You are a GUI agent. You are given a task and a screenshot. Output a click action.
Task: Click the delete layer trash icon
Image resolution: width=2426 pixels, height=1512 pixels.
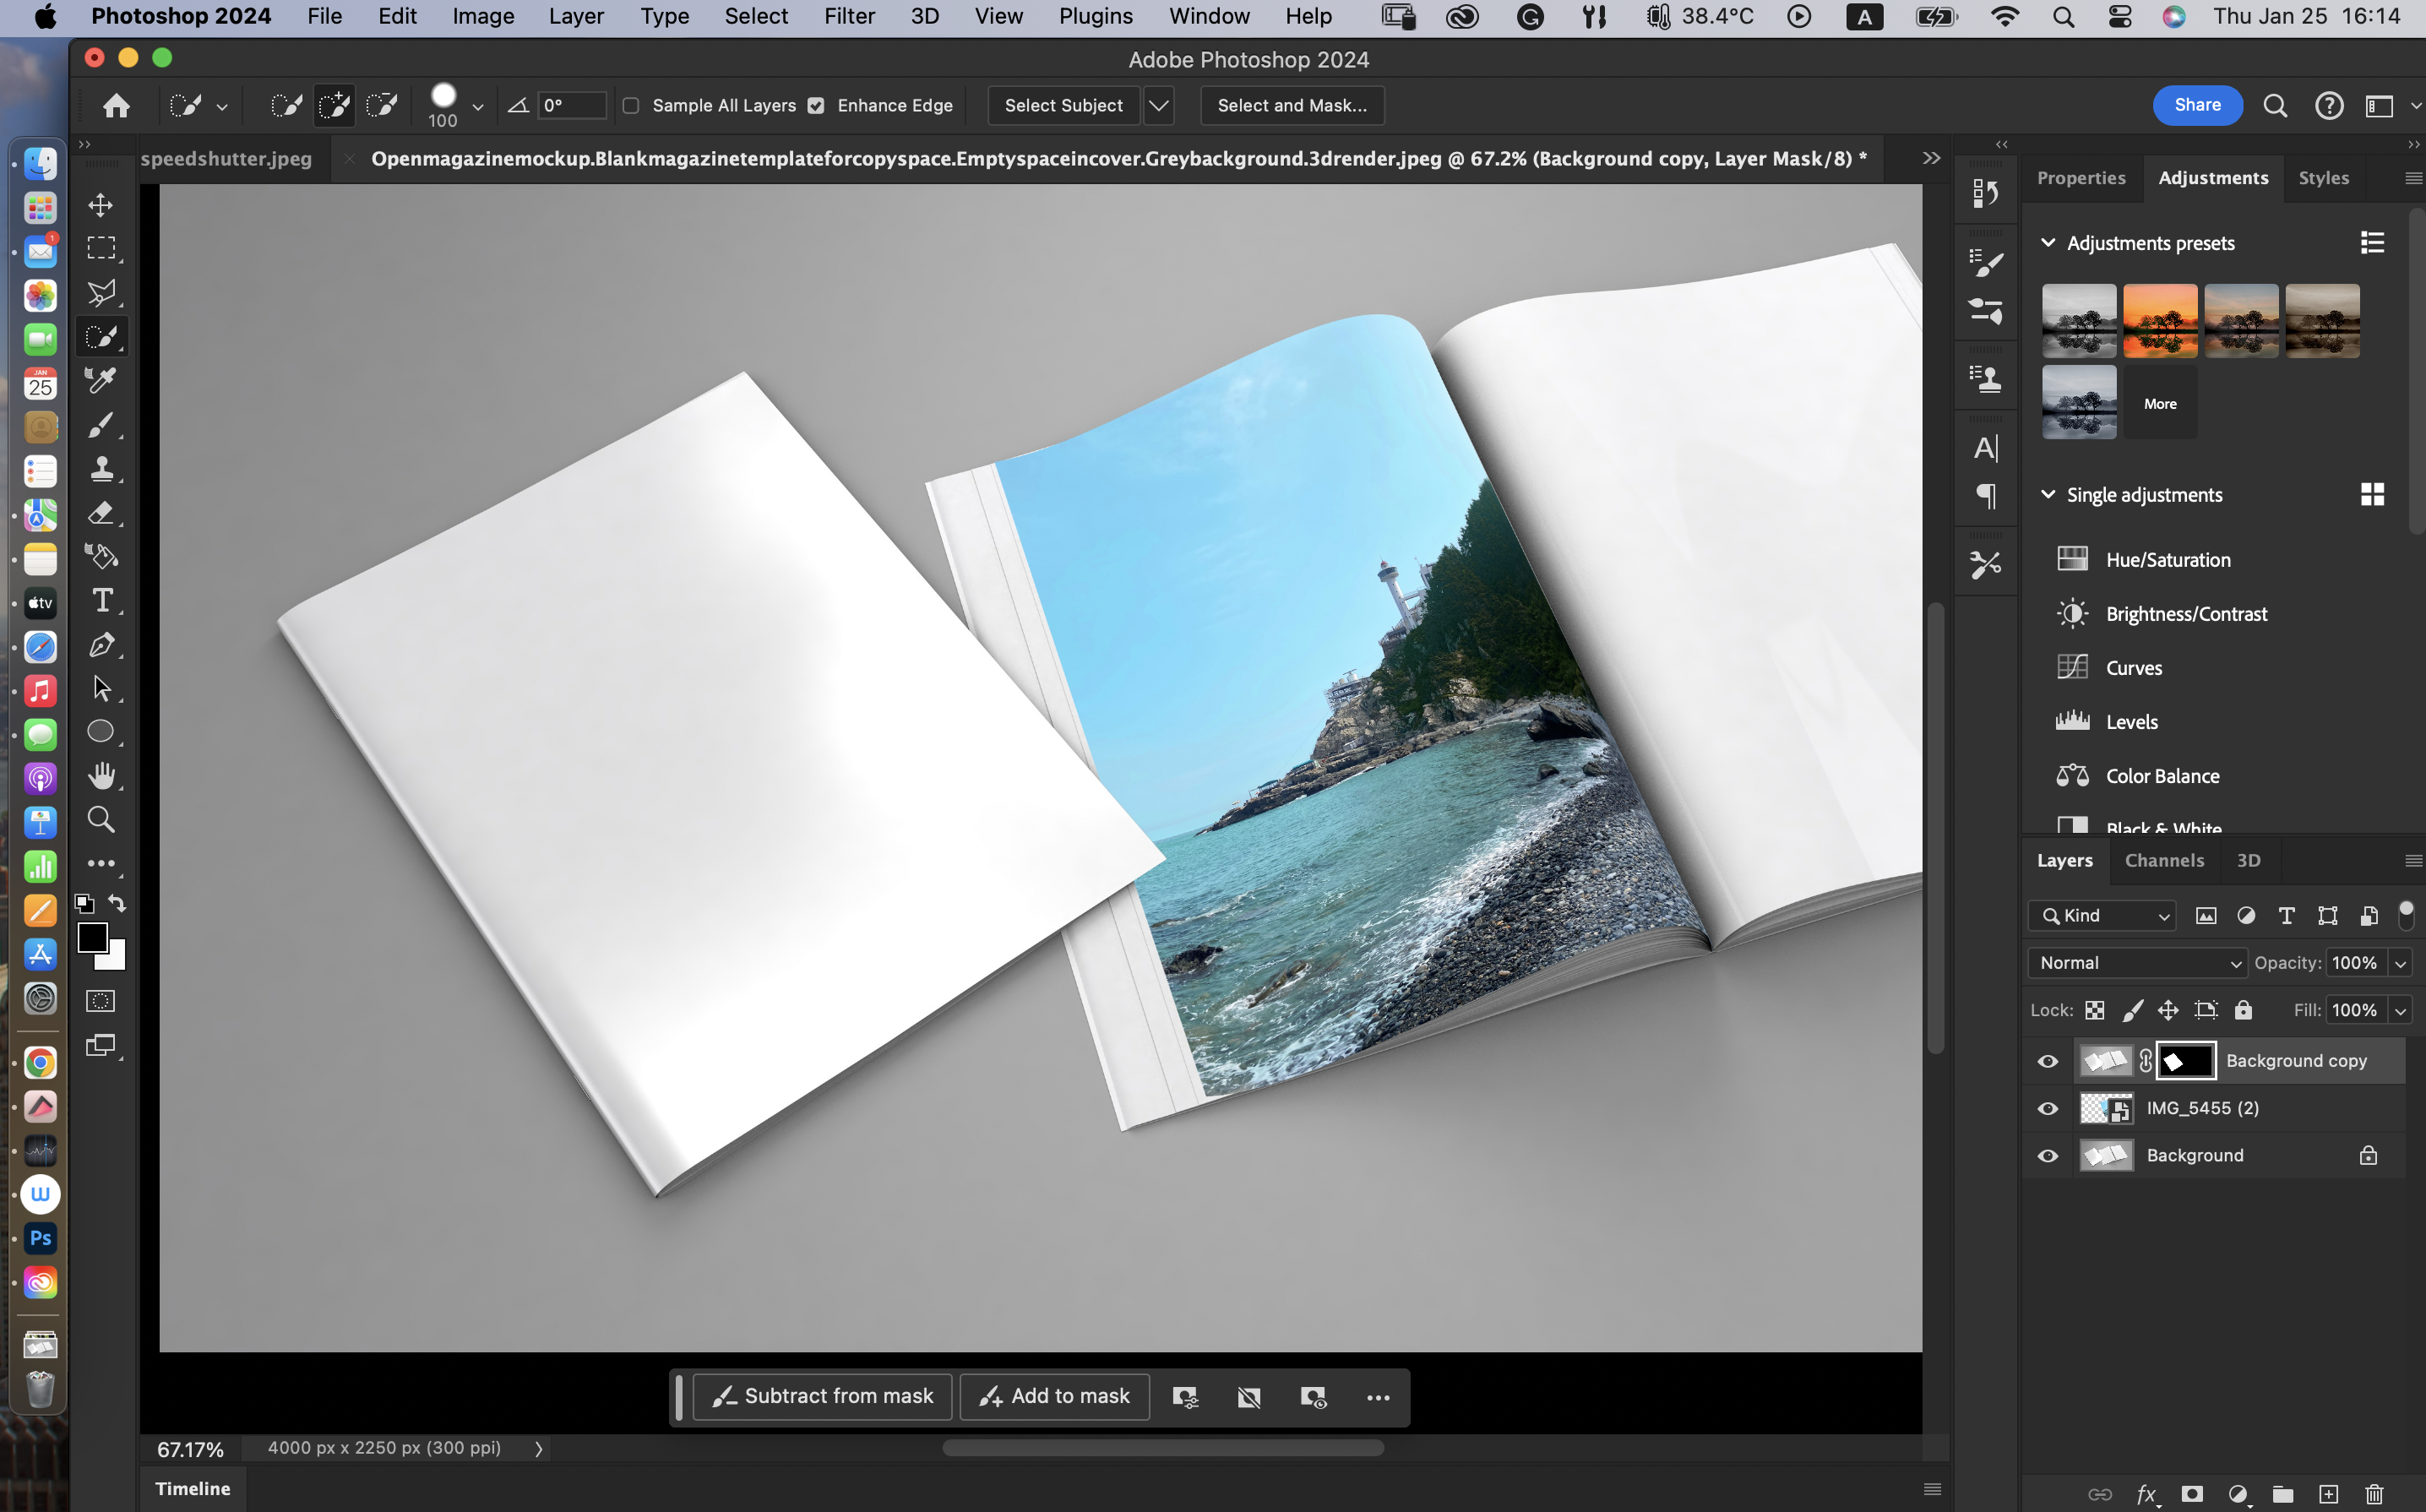pyautogui.click(x=2374, y=1494)
